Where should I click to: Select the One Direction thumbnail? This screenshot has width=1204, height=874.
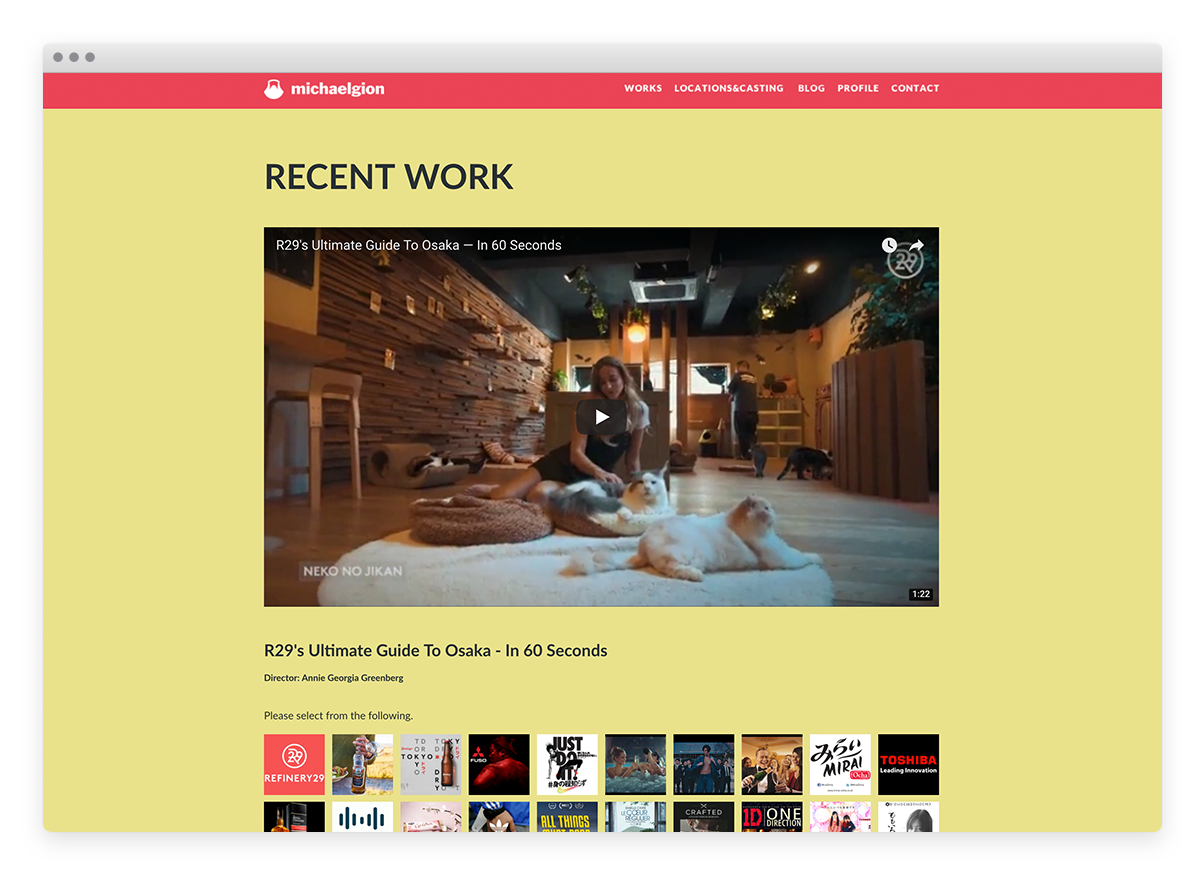(772, 817)
